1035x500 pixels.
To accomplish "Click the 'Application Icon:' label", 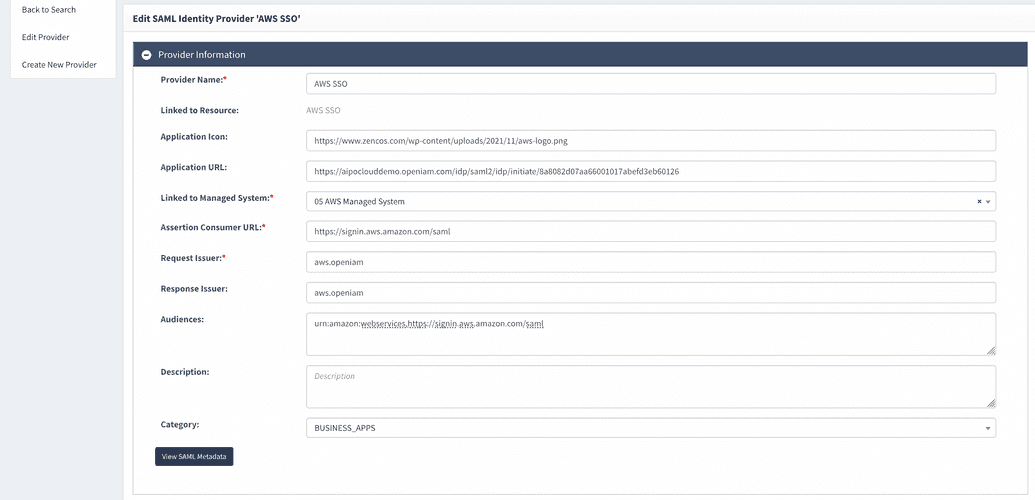I will pos(194,137).
